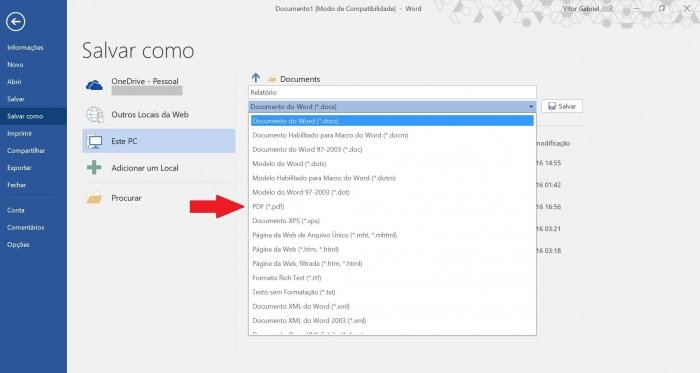Select Documento do Word 97-2003 (*.doc)
Image resolution: width=700 pixels, height=373 pixels.
pos(392,149)
